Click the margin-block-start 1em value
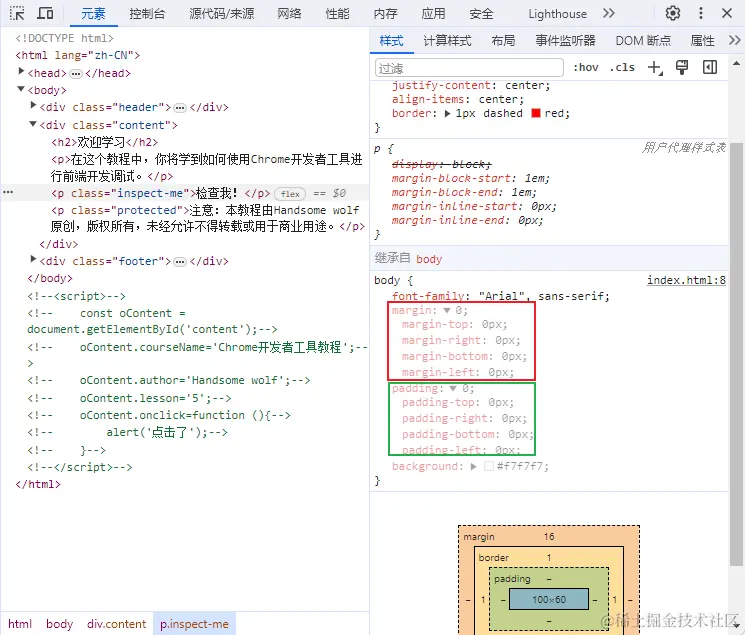 pyautogui.click(x=536, y=178)
